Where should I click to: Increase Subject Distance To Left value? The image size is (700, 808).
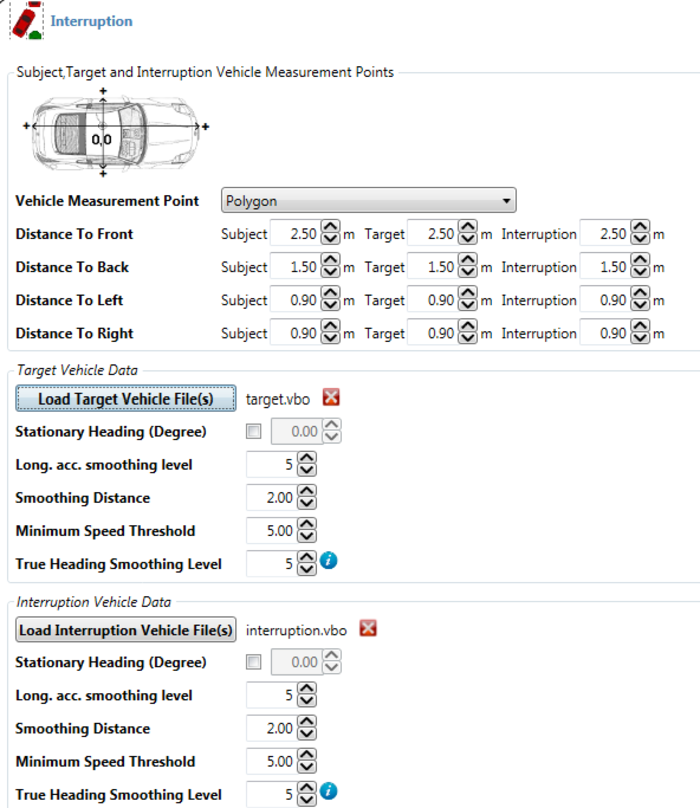(330, 293)
